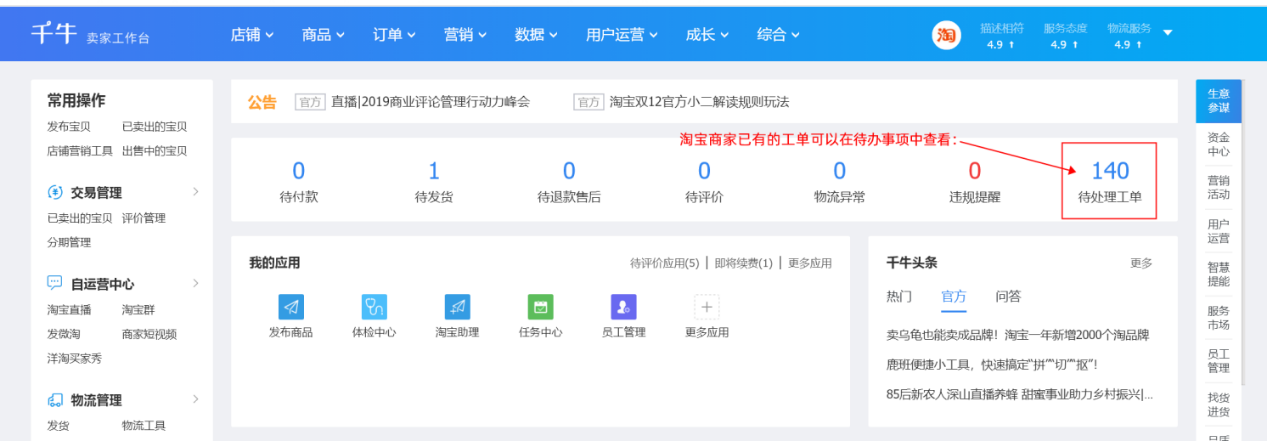Click the 自运营中心 chat bubble icon

(55, 284)
